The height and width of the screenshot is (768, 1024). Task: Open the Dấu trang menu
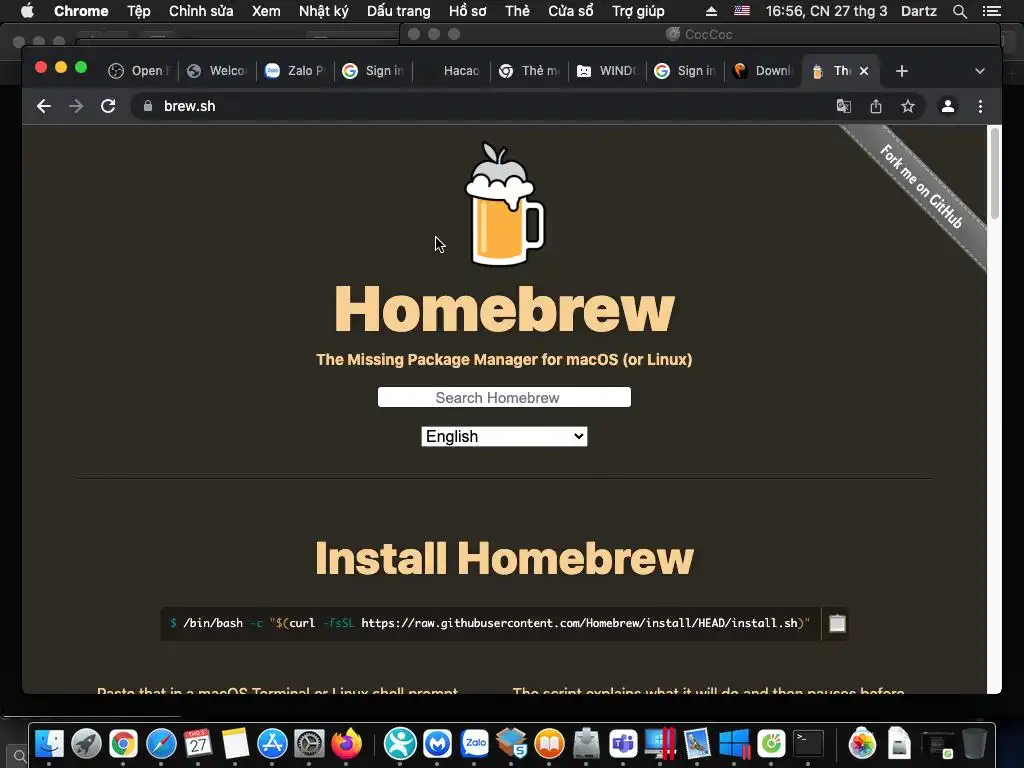[398, 11]
